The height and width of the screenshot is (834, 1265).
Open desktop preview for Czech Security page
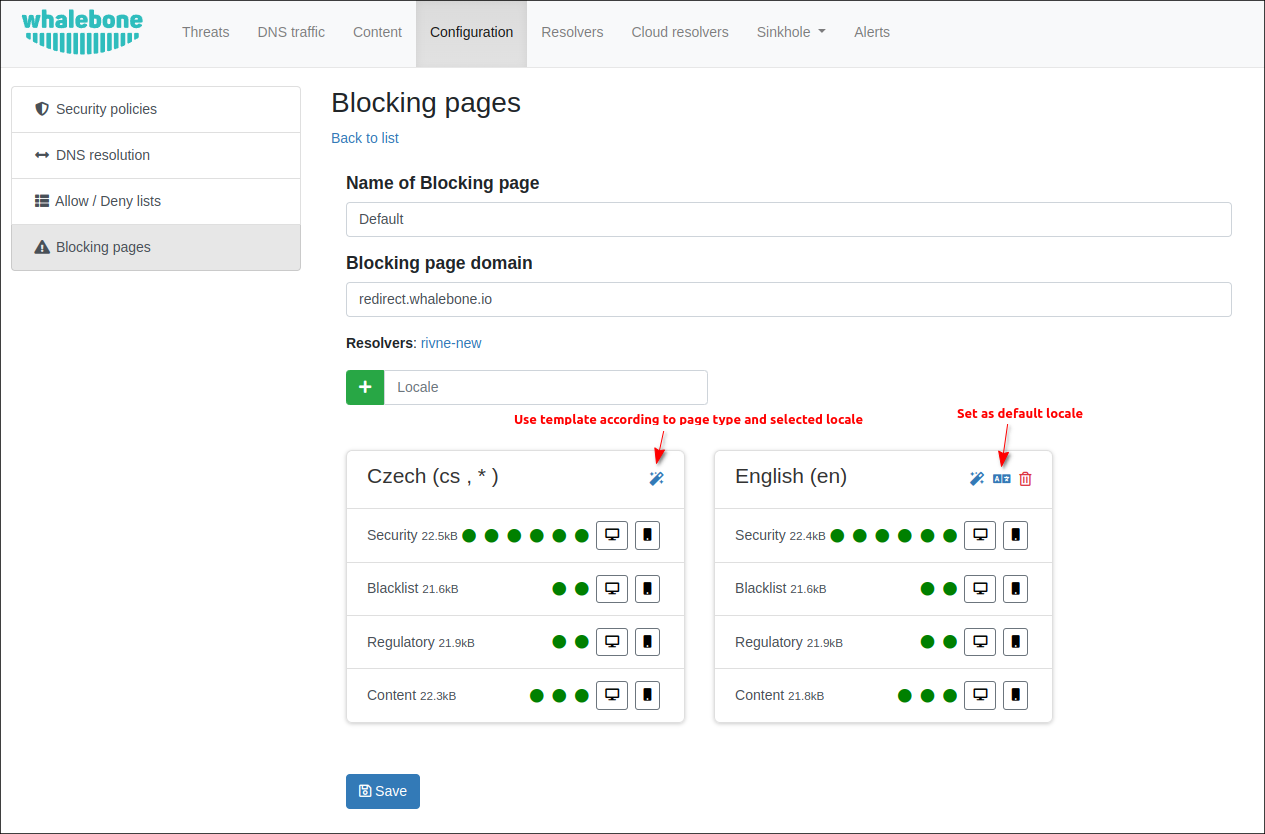(x=612, y=535)
